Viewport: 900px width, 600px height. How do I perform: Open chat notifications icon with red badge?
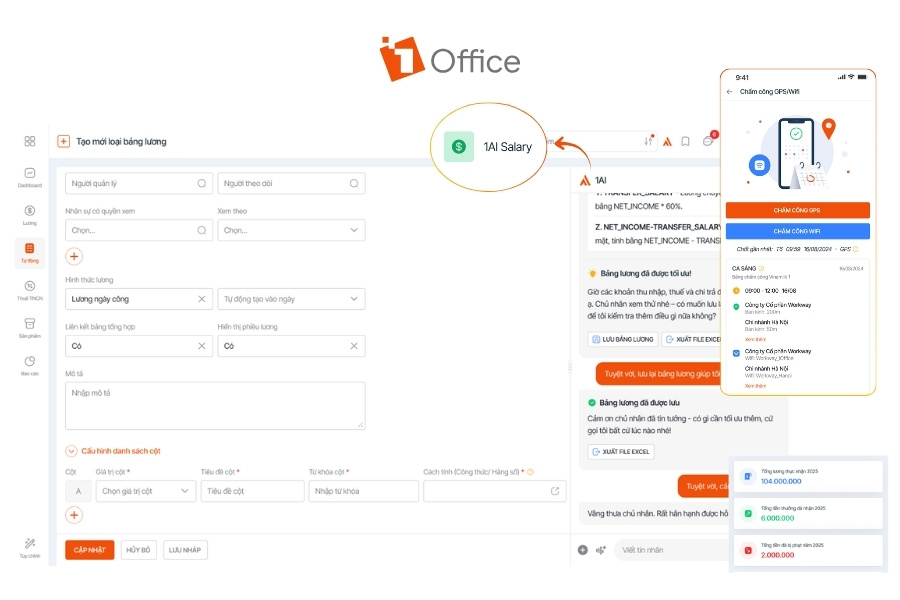click(709, 140)
